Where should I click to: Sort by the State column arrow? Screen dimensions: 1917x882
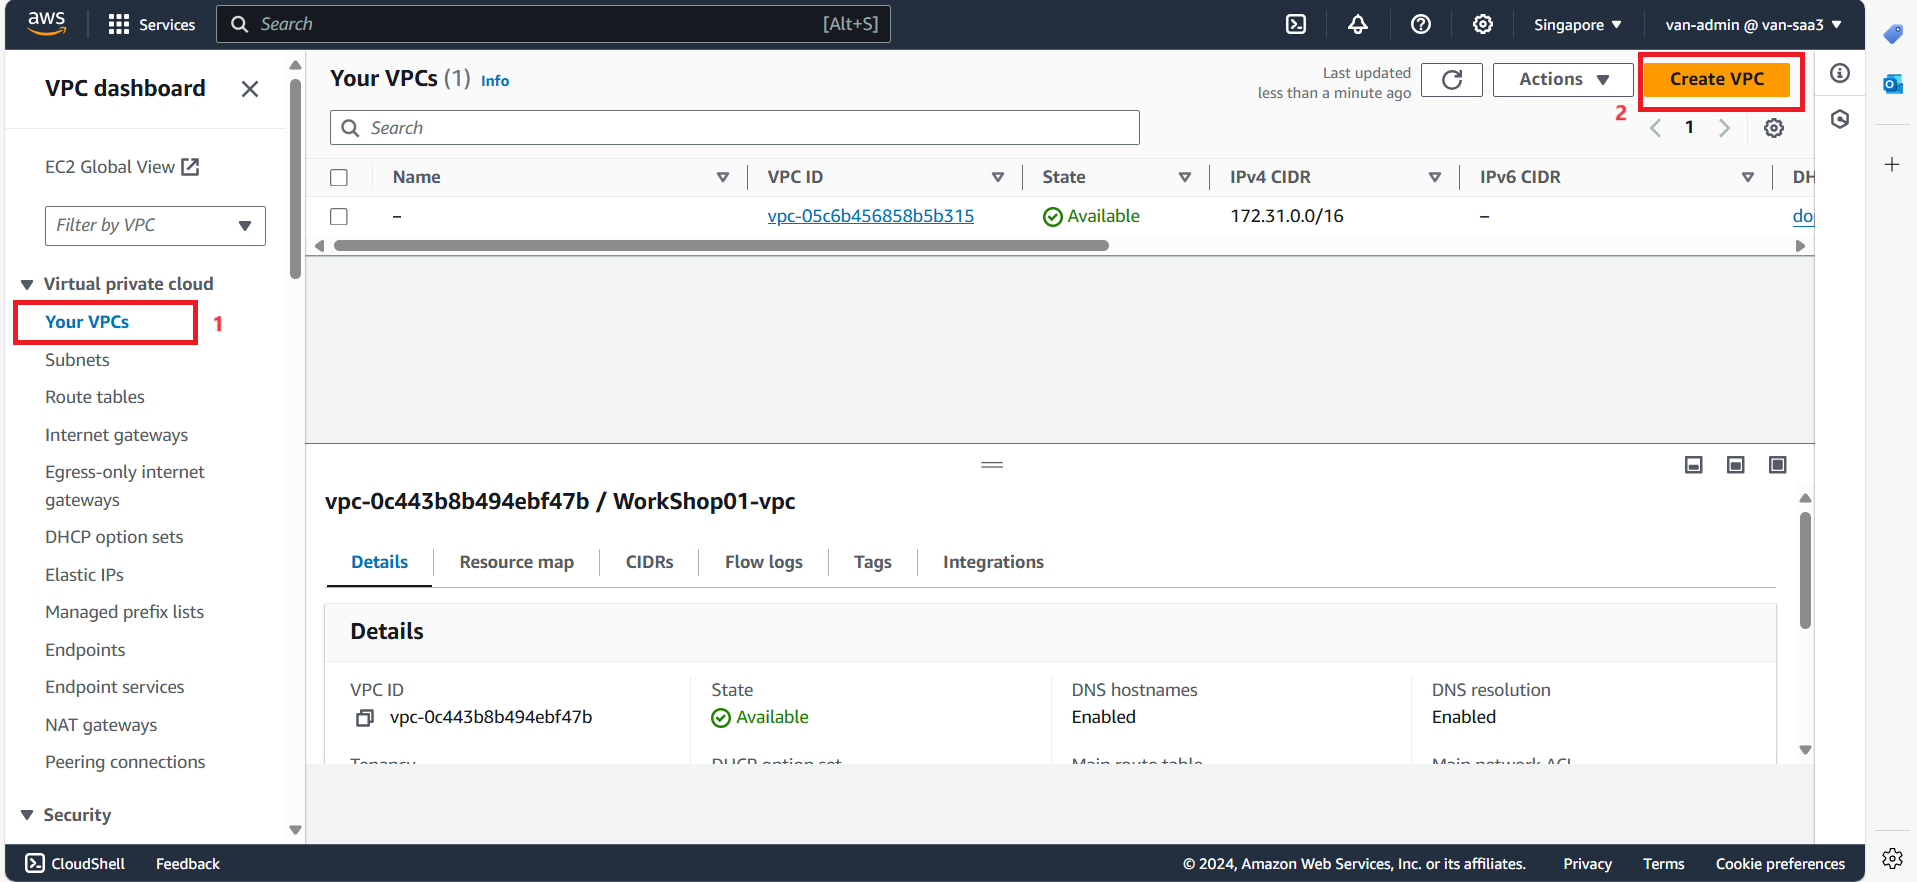(1184, 178)
